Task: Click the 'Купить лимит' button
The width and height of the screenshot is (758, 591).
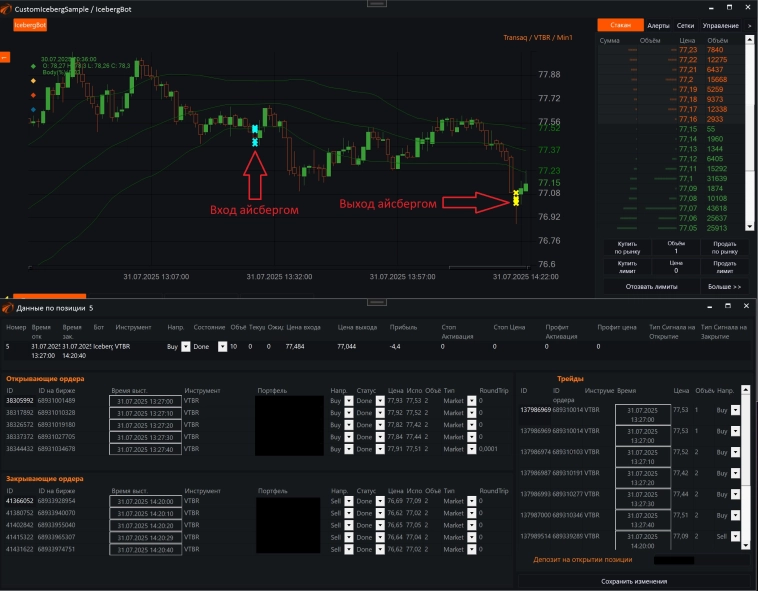Action: (x=627, y=267)
